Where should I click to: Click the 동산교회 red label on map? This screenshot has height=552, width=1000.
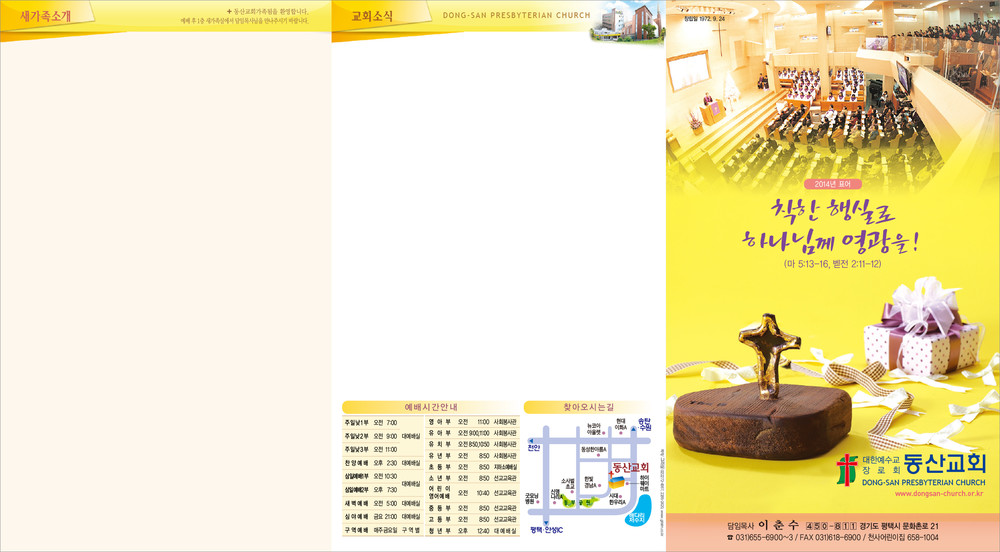(631, 468)
